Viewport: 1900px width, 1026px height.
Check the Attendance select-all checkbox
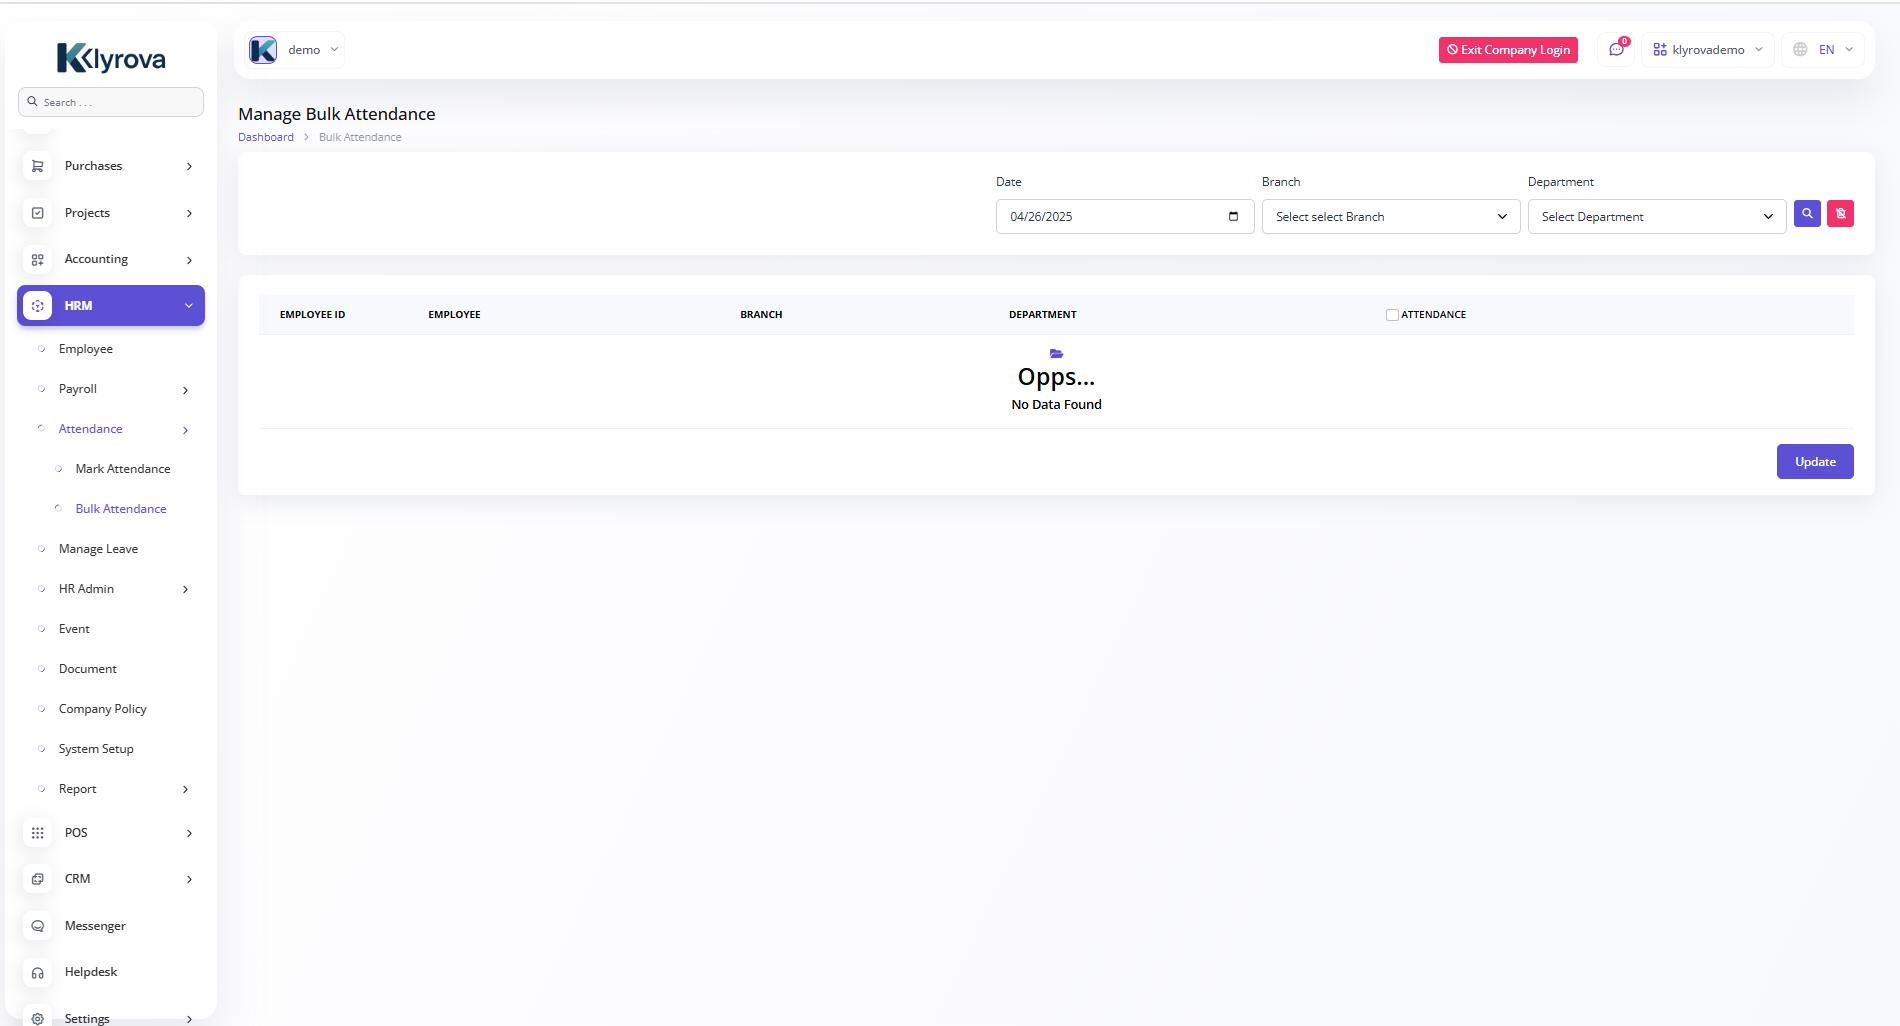point(1392,315)
